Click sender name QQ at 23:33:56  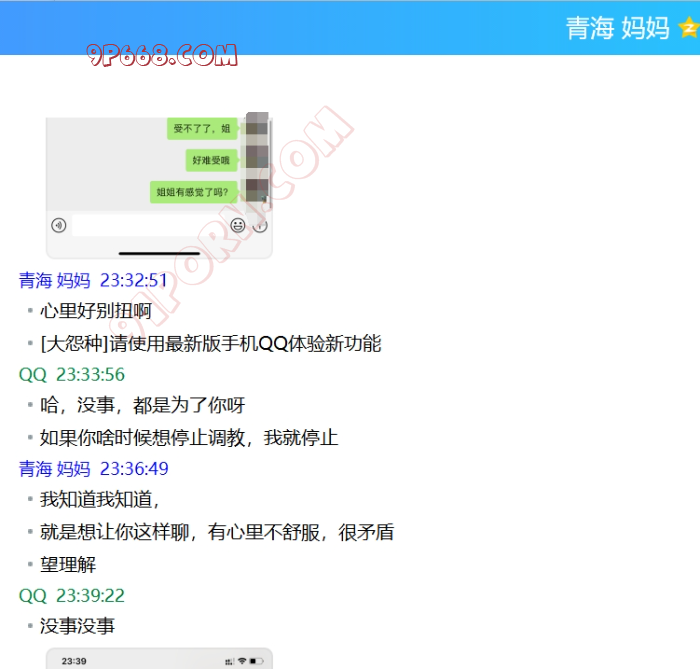click(33, 375)
